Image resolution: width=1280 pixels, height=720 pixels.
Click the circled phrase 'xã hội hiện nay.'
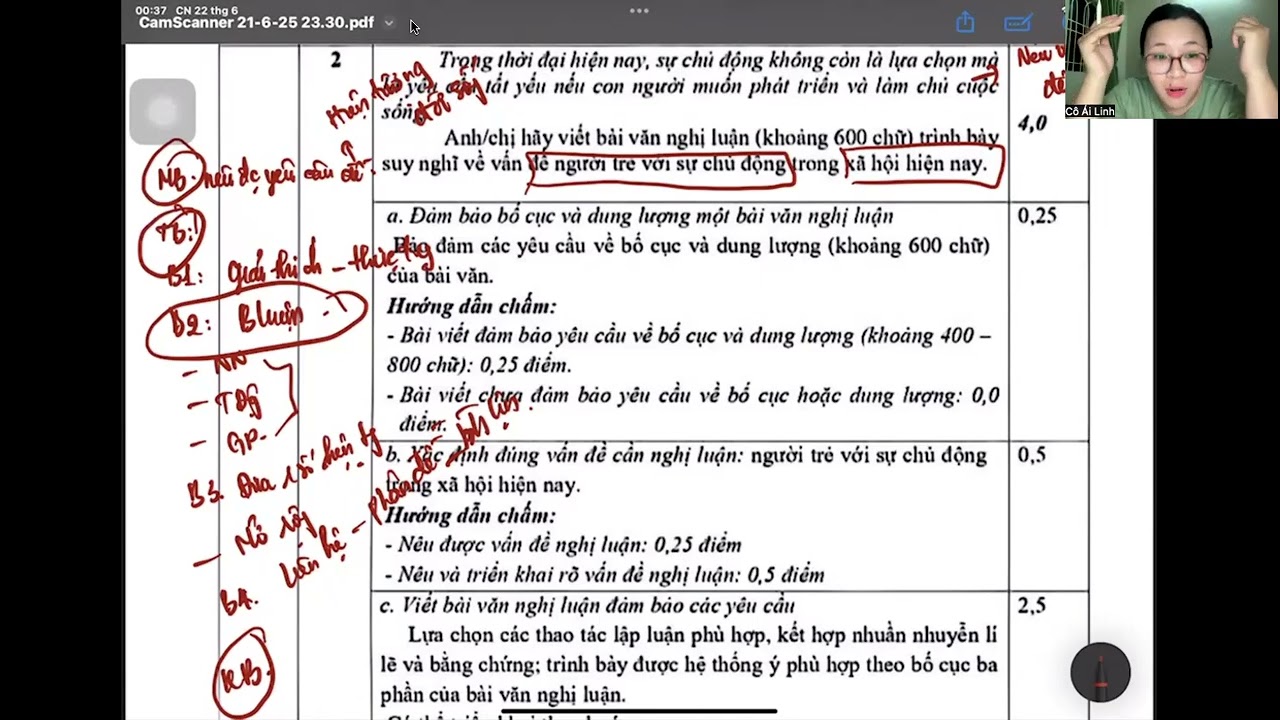[x=915, y=165]
